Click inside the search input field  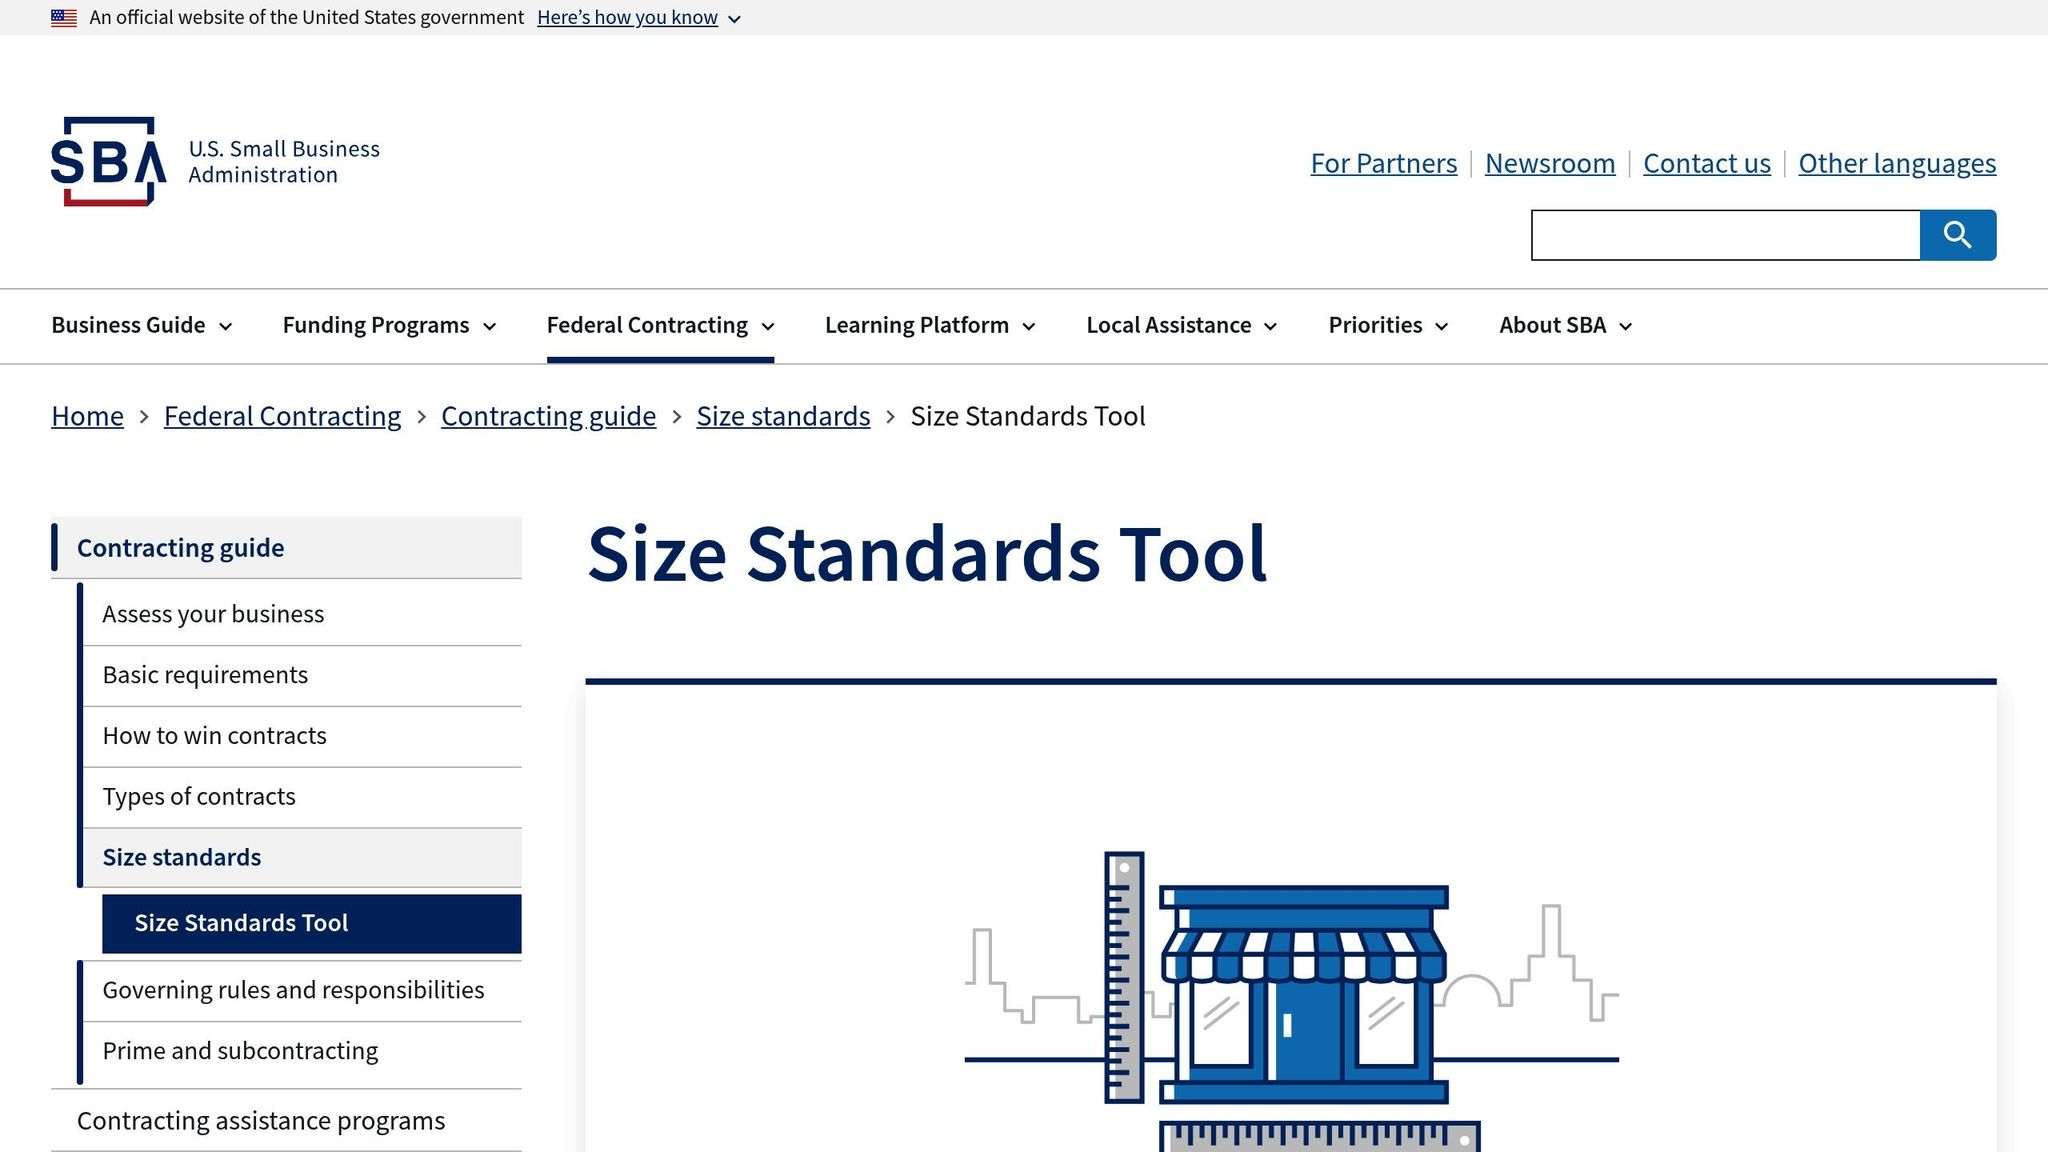(1725, 235)
